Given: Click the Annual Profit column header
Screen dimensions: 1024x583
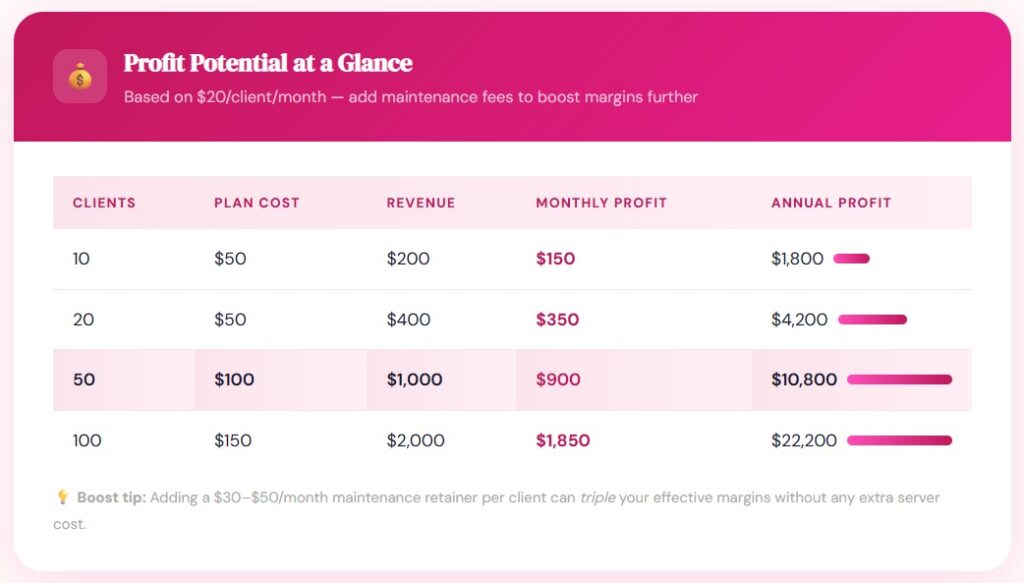Looking at the screenshot, I should tap(831, 203).
